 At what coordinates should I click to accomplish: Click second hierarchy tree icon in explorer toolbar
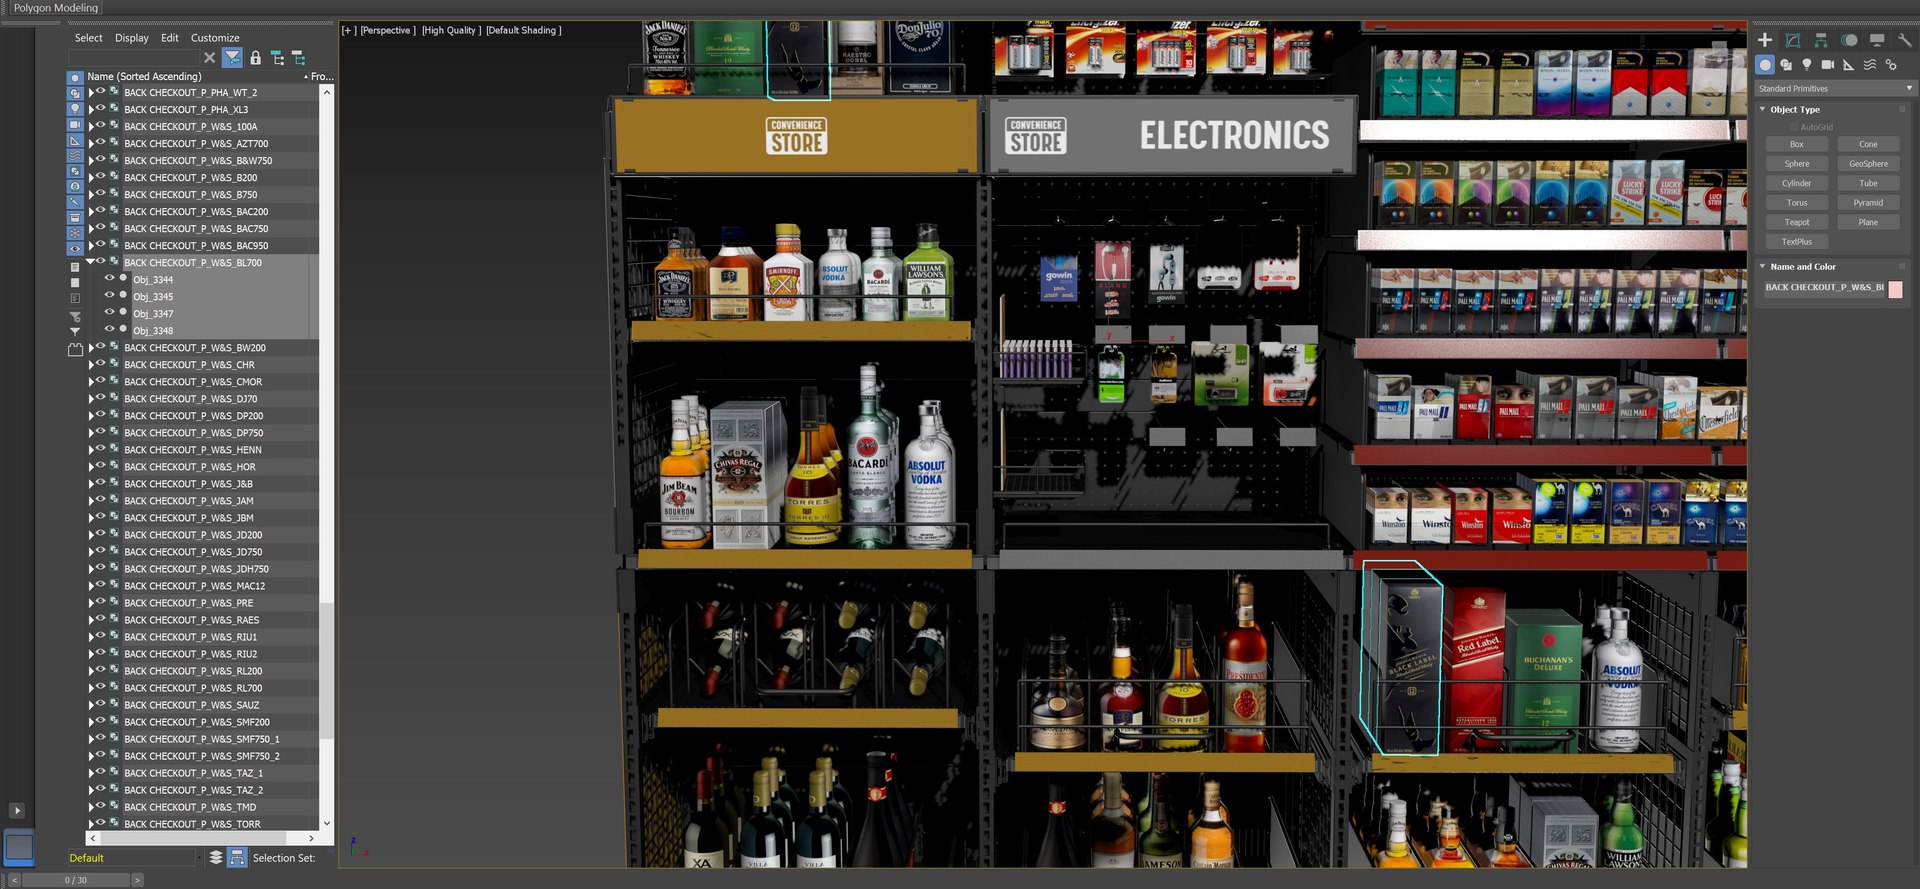[x=298, y=58]
